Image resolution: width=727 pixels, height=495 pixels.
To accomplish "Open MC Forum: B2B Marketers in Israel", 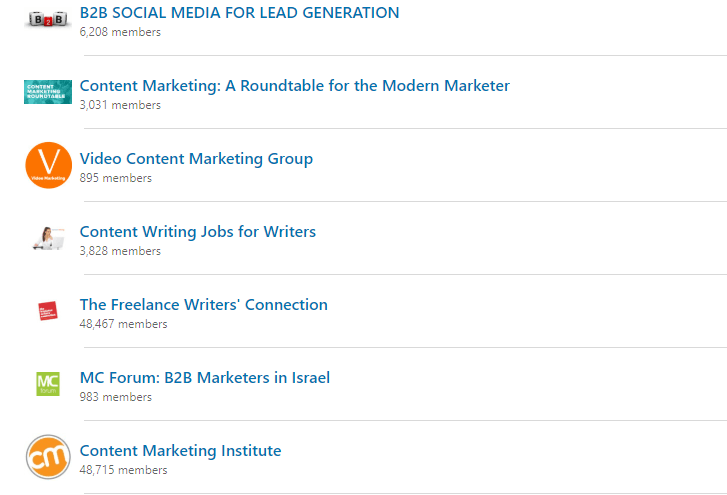I will tap(204, 378).
